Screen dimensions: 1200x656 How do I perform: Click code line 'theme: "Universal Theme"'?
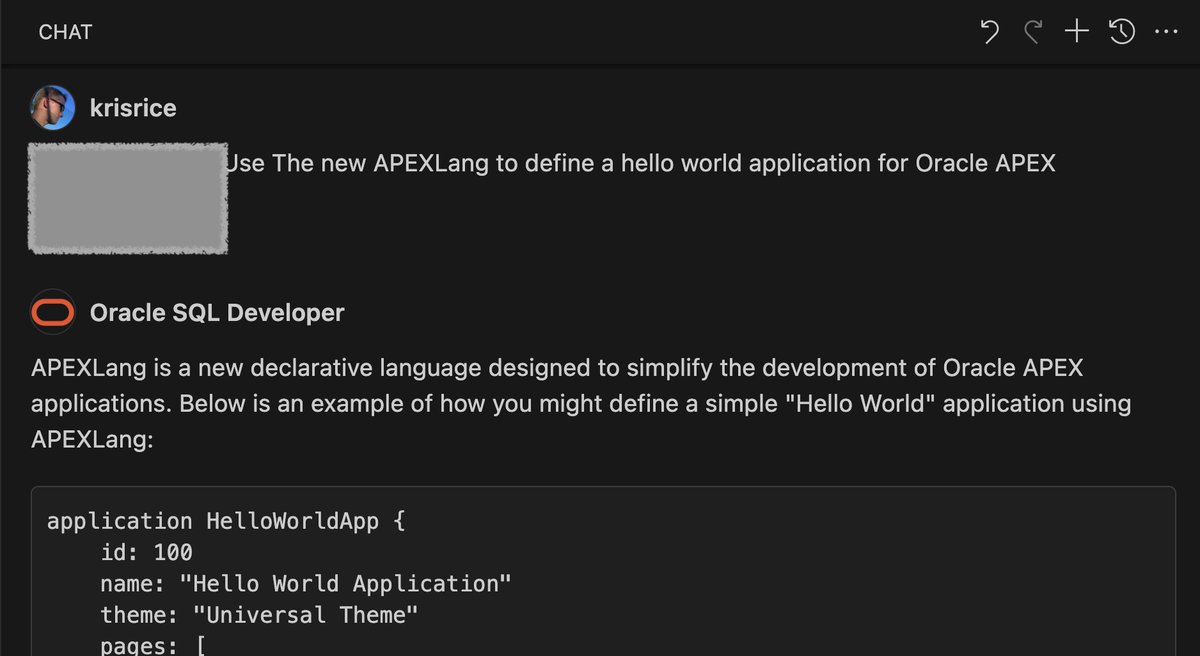click(259, 614)
